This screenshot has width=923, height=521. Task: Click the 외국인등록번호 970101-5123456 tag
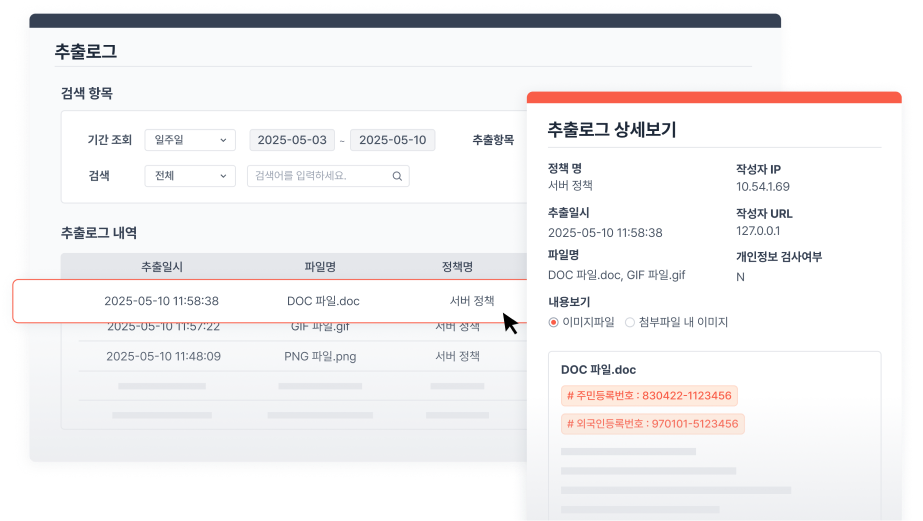point(653,424)
